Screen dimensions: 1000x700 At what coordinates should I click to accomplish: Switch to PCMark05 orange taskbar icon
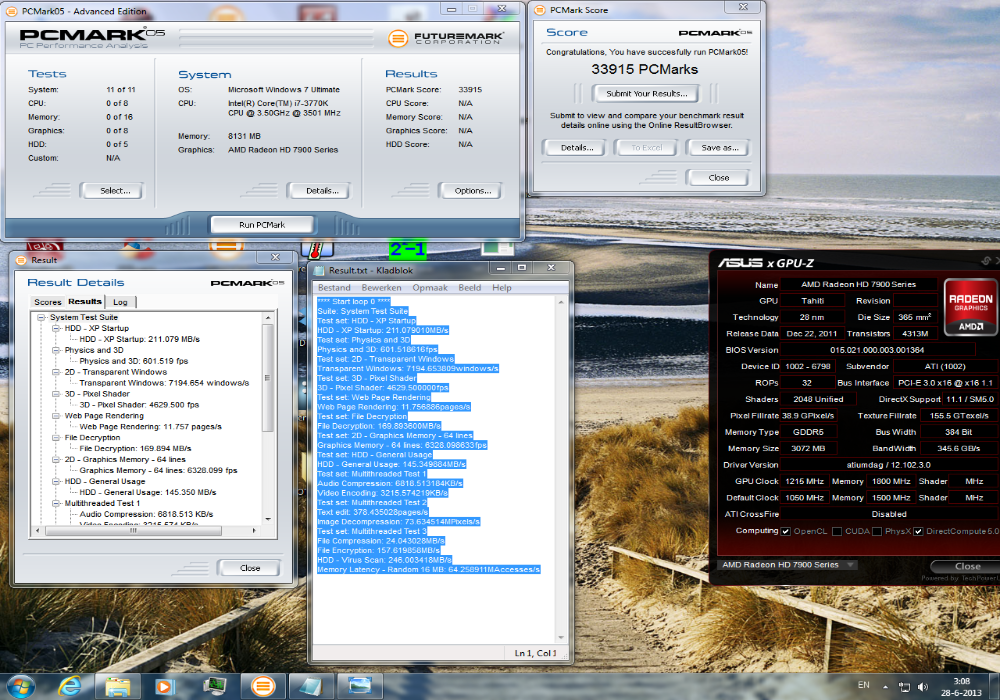coord(263,686)
